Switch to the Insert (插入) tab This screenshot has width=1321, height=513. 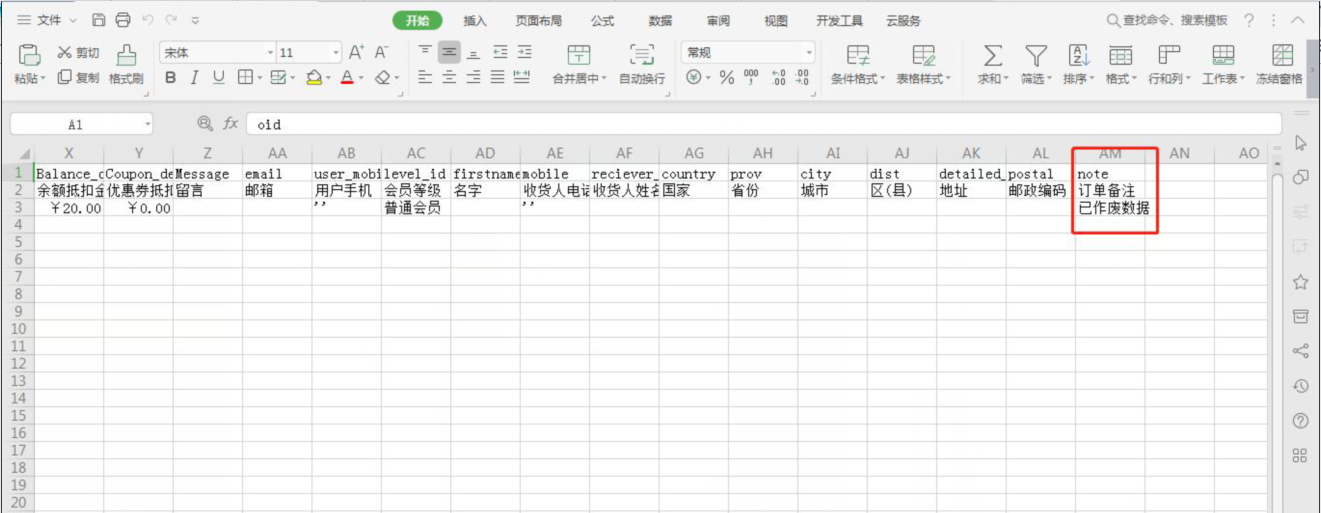click(x=475, y=21)
